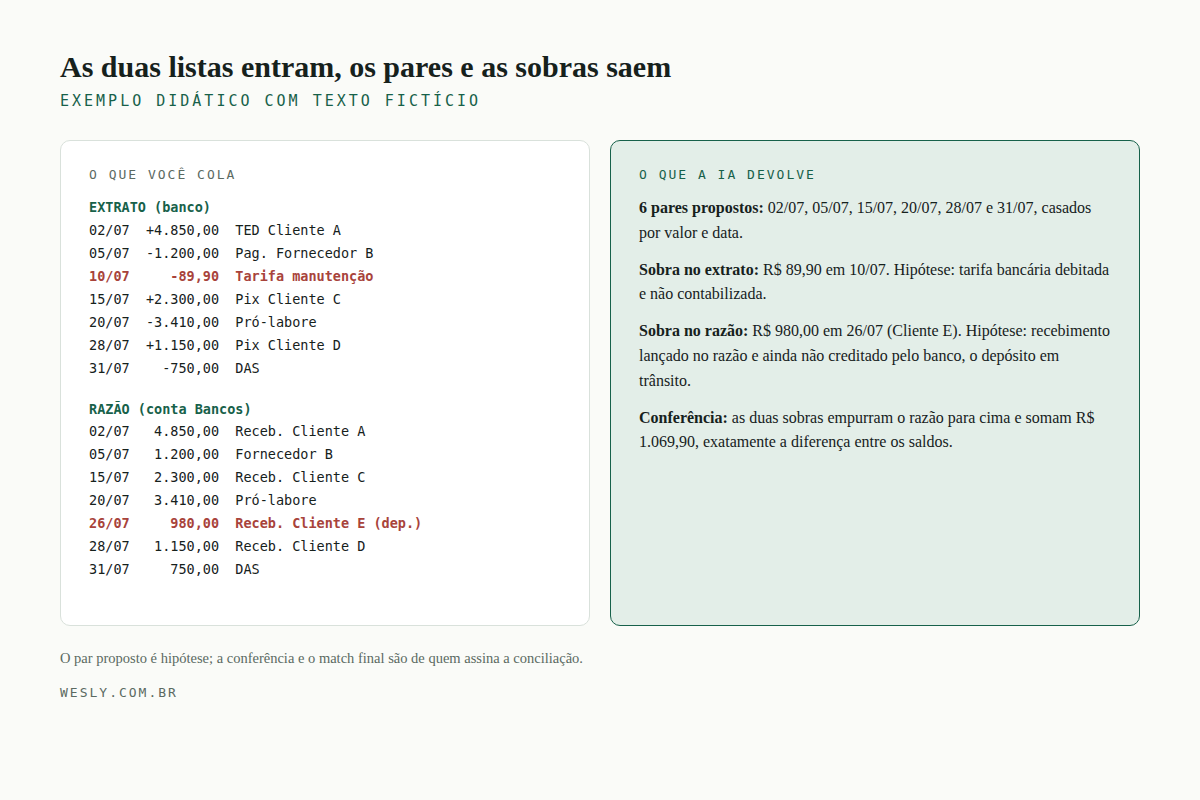Click the 'Conferência:' bold text
Viewport: 1200px width, 800px height.
(x=683, y=418)
